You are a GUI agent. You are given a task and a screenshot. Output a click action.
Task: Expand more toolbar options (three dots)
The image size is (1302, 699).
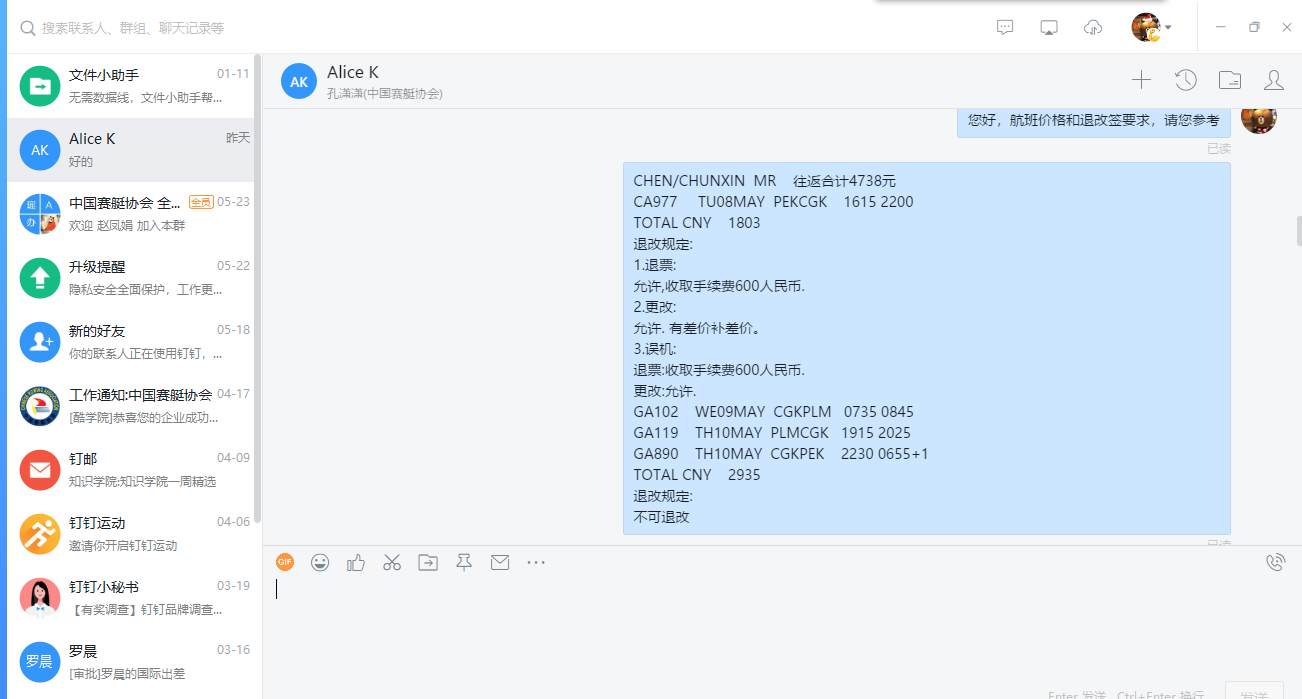click(536, 563)
